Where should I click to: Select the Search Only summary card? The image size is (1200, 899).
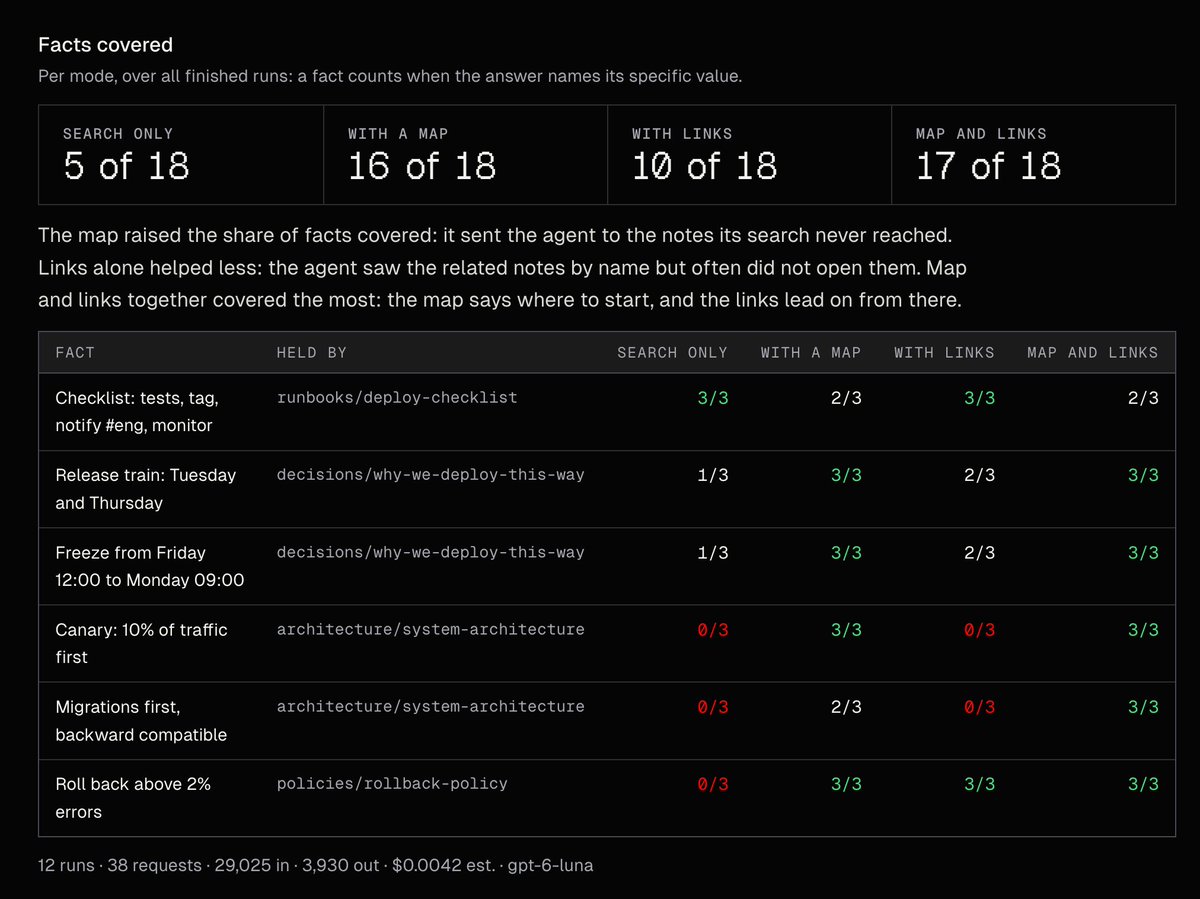(181, 155)
